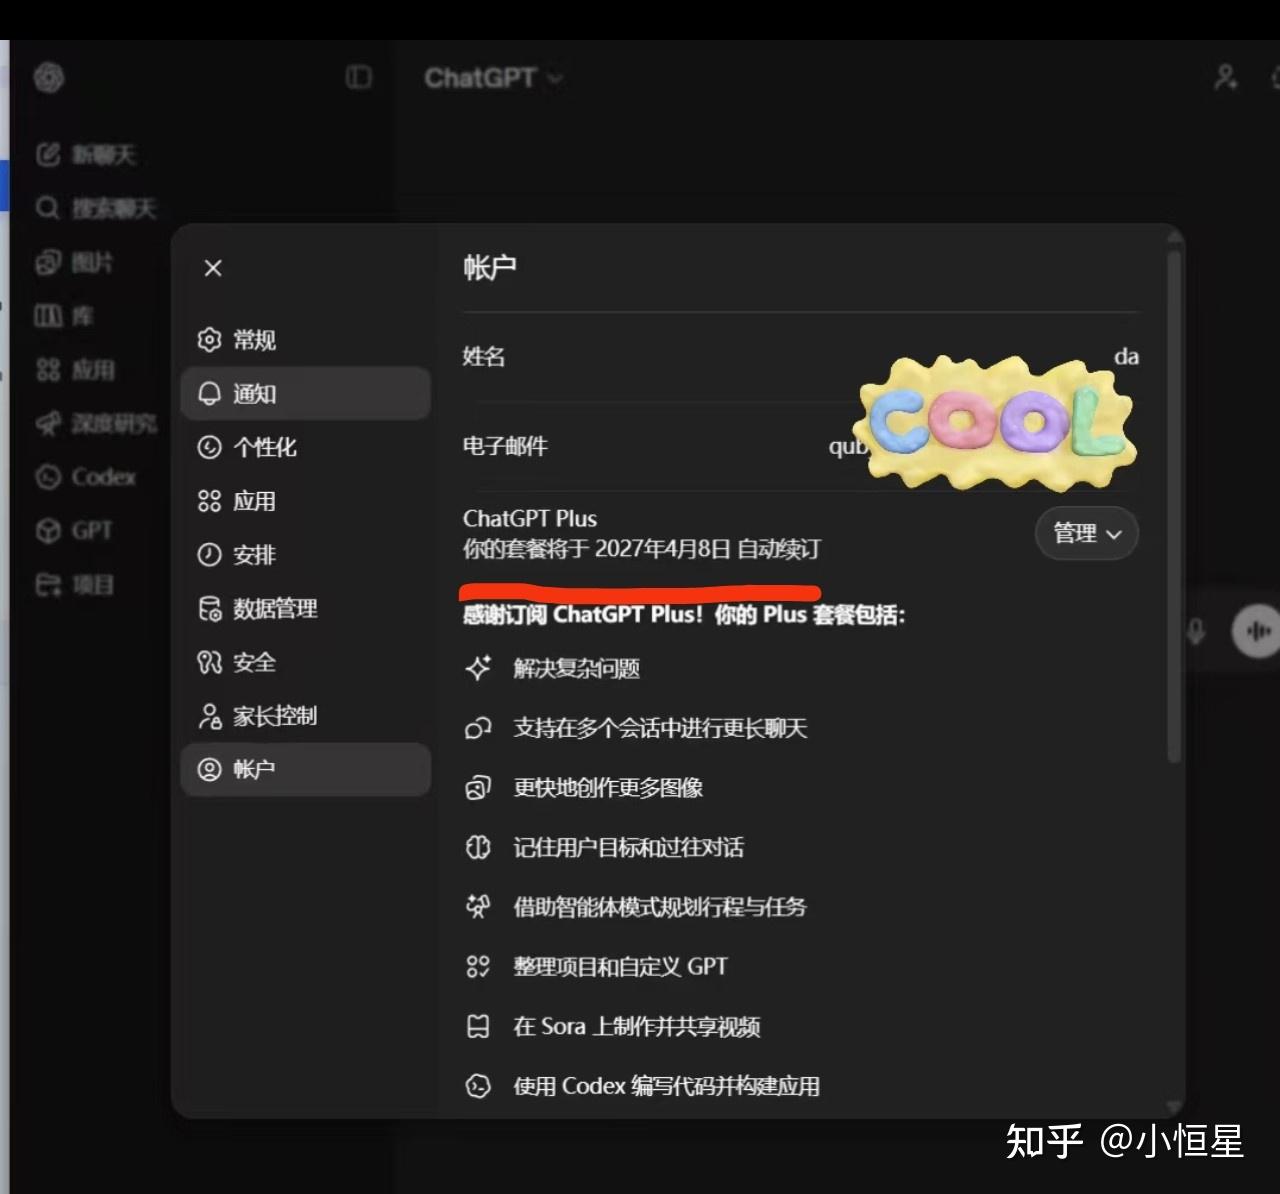
Task: Open the ChatGPT model selector dropdown
Action: pos(493,78)
